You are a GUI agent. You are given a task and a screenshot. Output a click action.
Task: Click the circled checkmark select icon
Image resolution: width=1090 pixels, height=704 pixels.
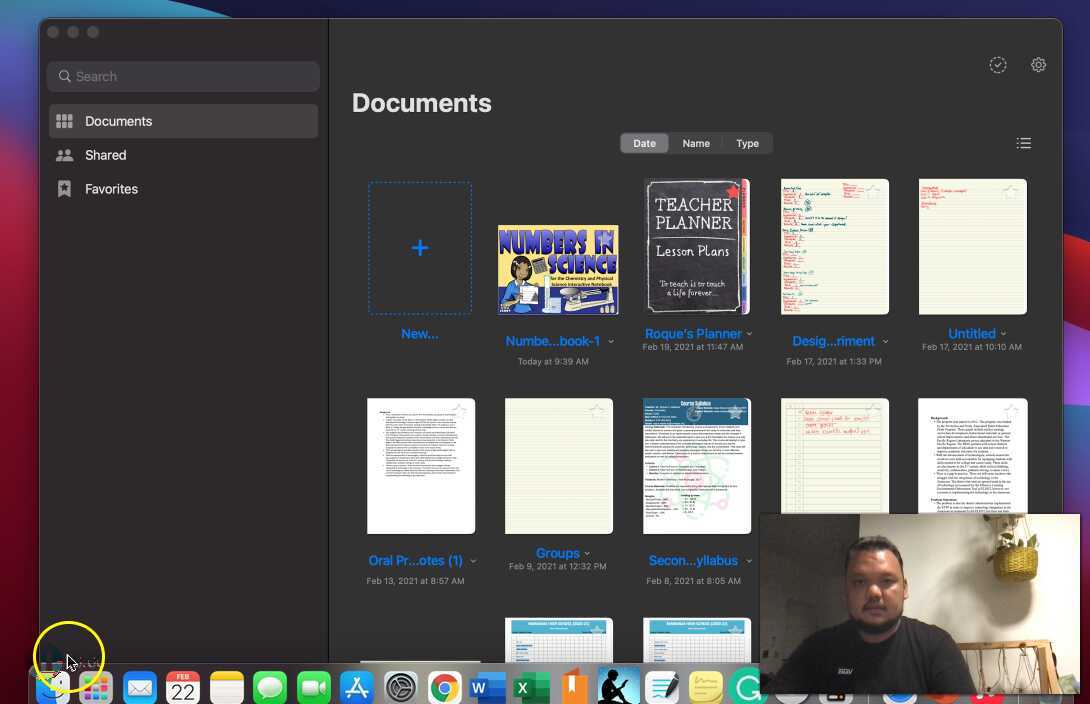997,65
